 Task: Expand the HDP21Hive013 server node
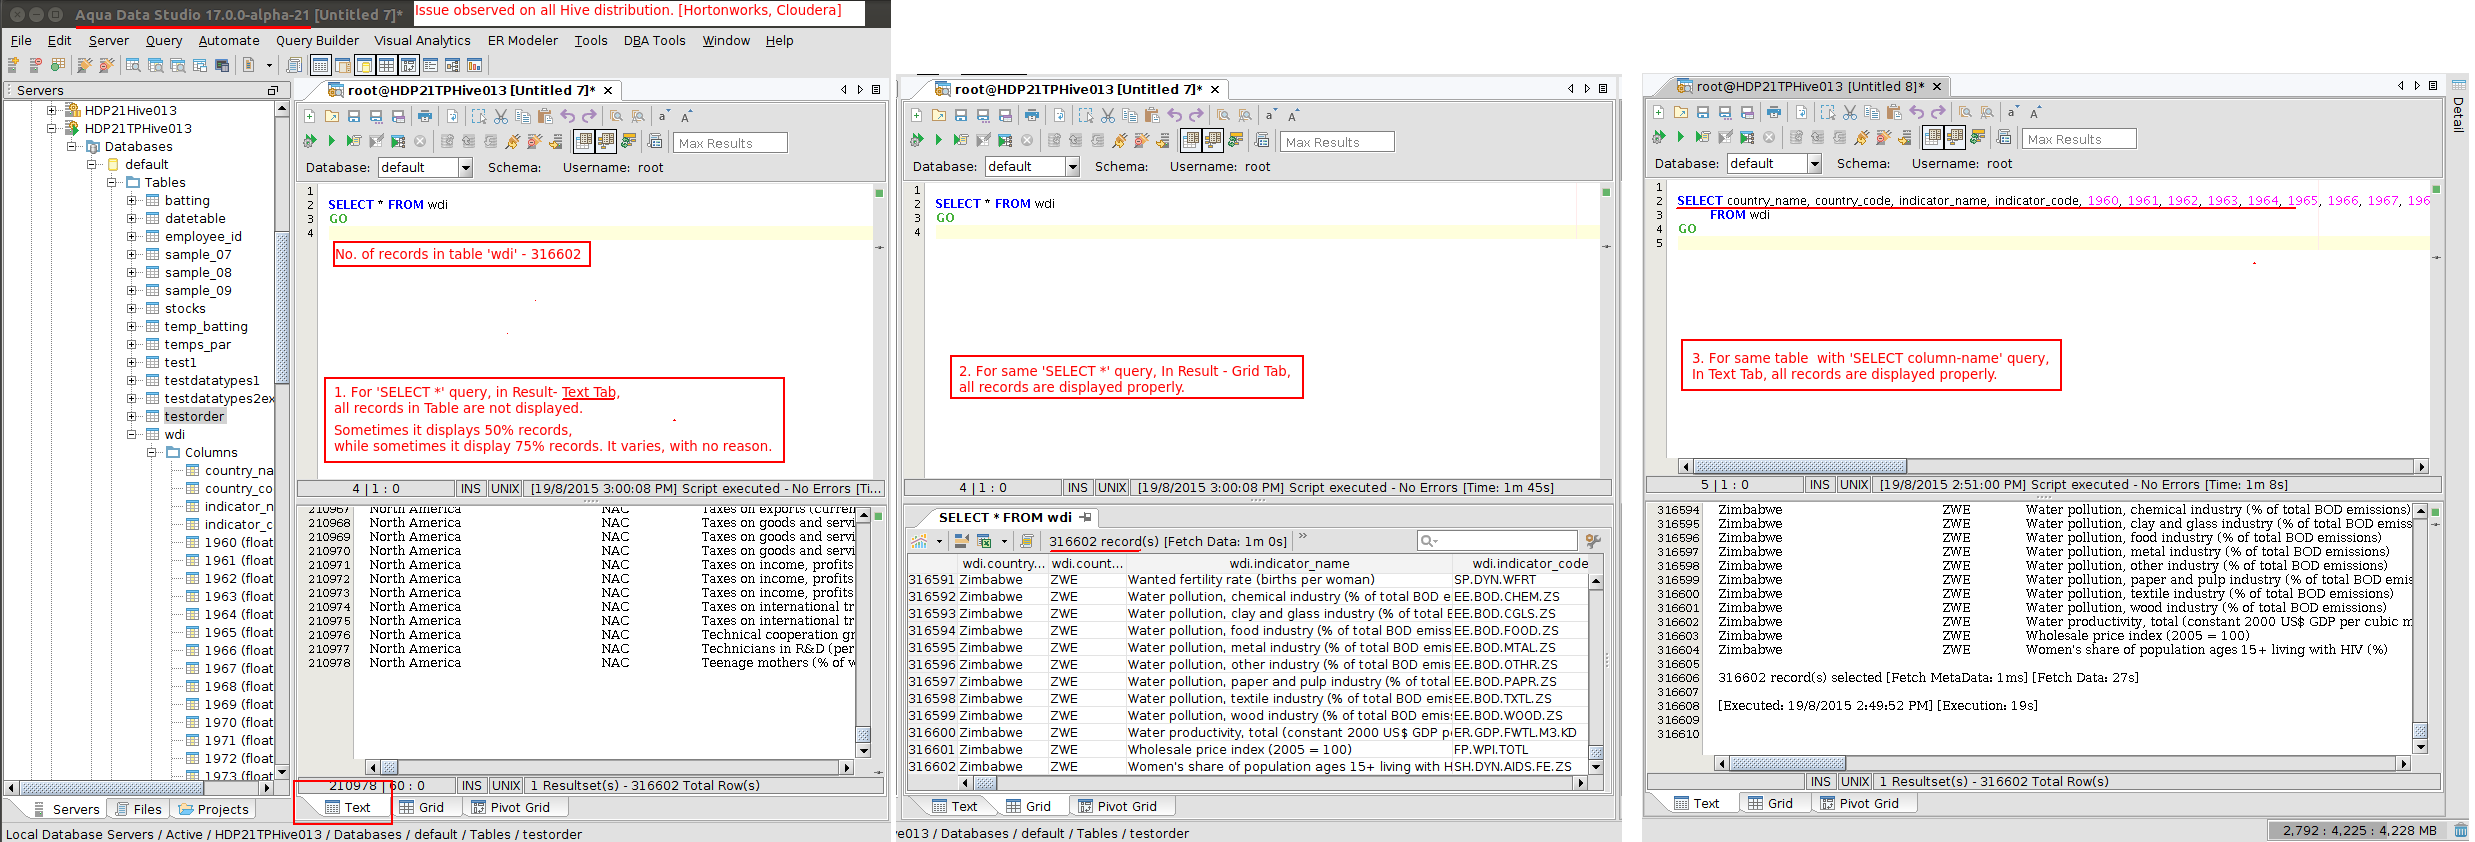click(52, 110)
